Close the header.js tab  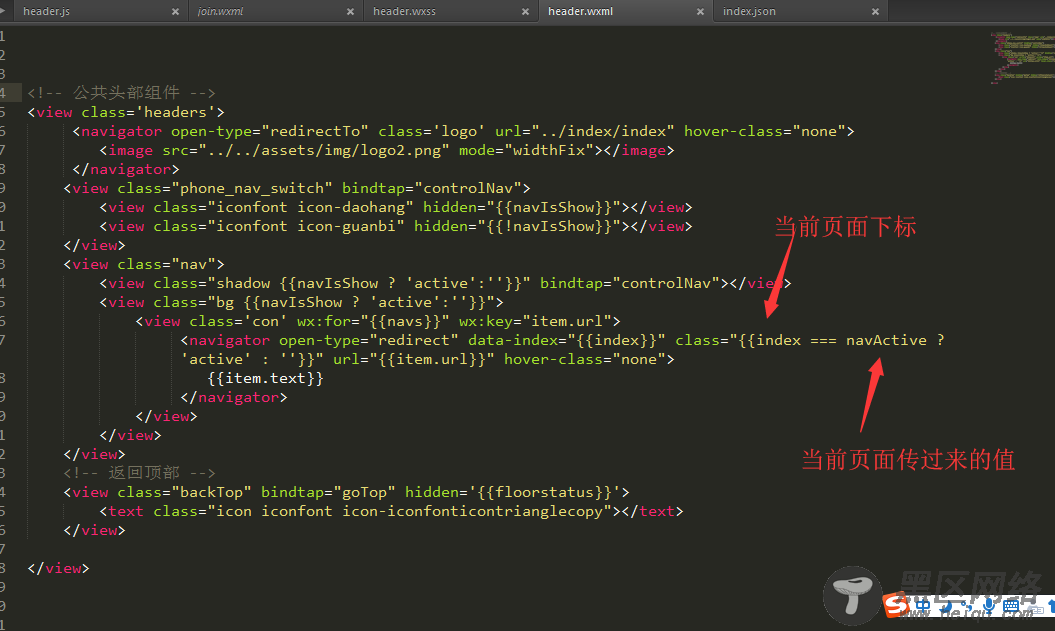click(x=175, y=12)
